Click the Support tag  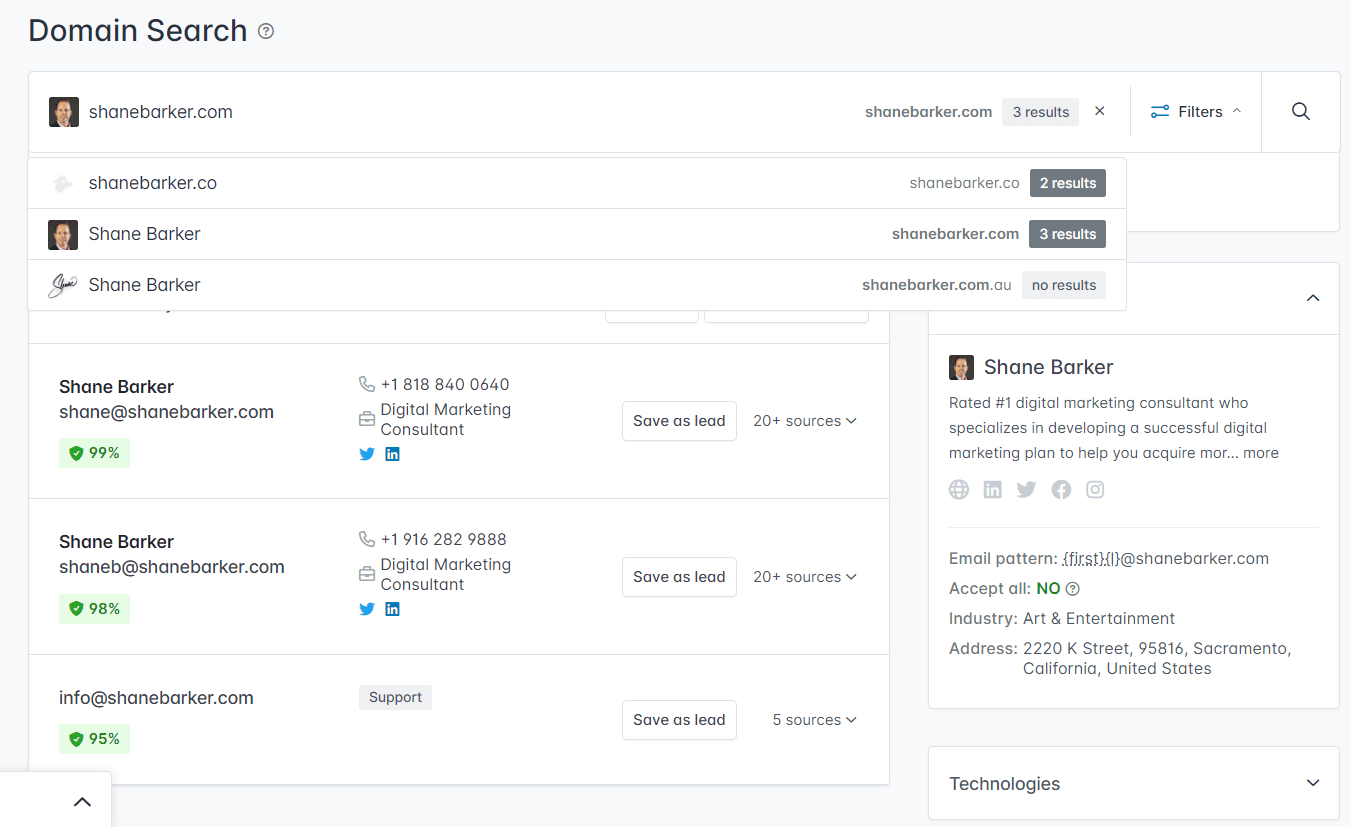coord(395,697)
